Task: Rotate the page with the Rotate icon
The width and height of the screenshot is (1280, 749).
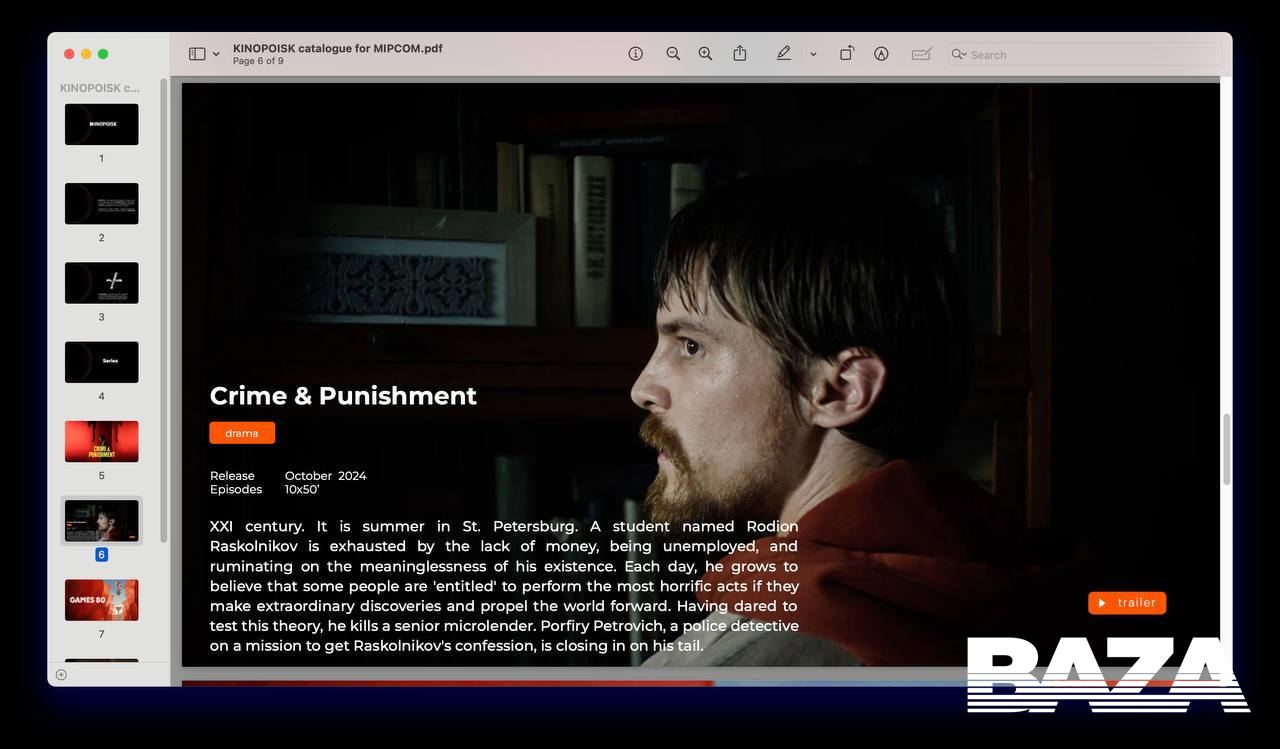Action: point(846,54)
